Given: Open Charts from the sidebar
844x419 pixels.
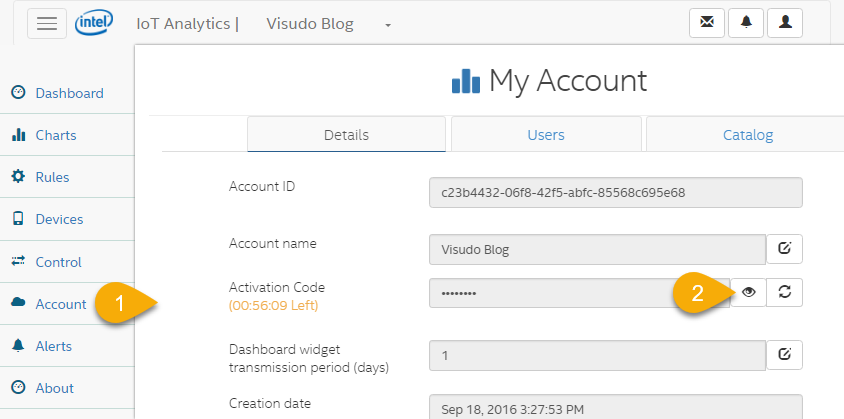Looking at the screenshot, I should point(56,135).
